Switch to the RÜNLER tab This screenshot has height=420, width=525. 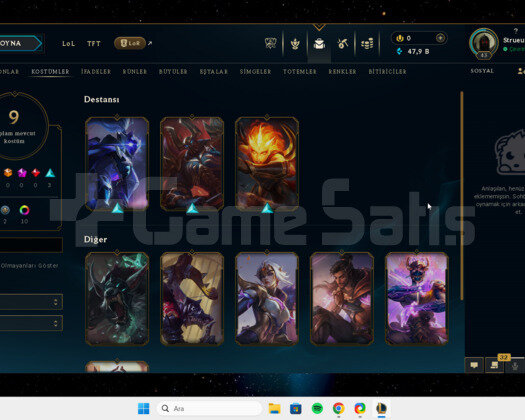(135, 71)
